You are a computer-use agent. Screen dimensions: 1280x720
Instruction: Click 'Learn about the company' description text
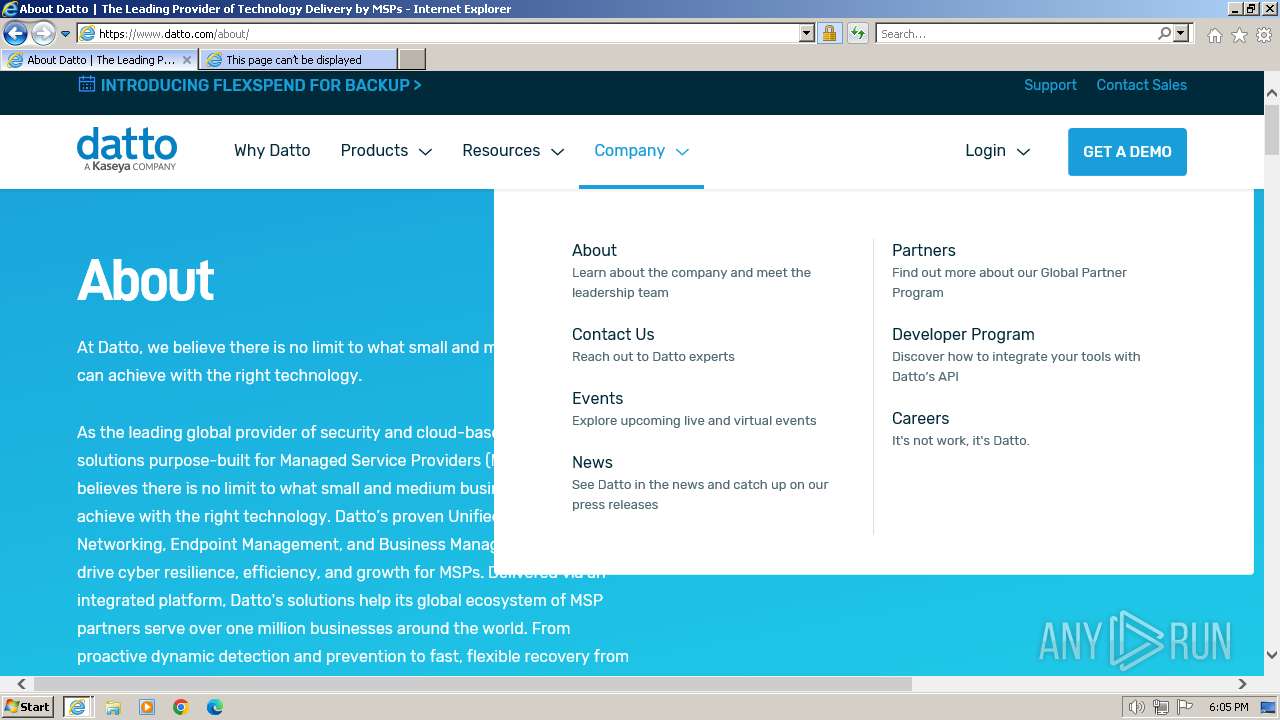click(x=691, y=282)
